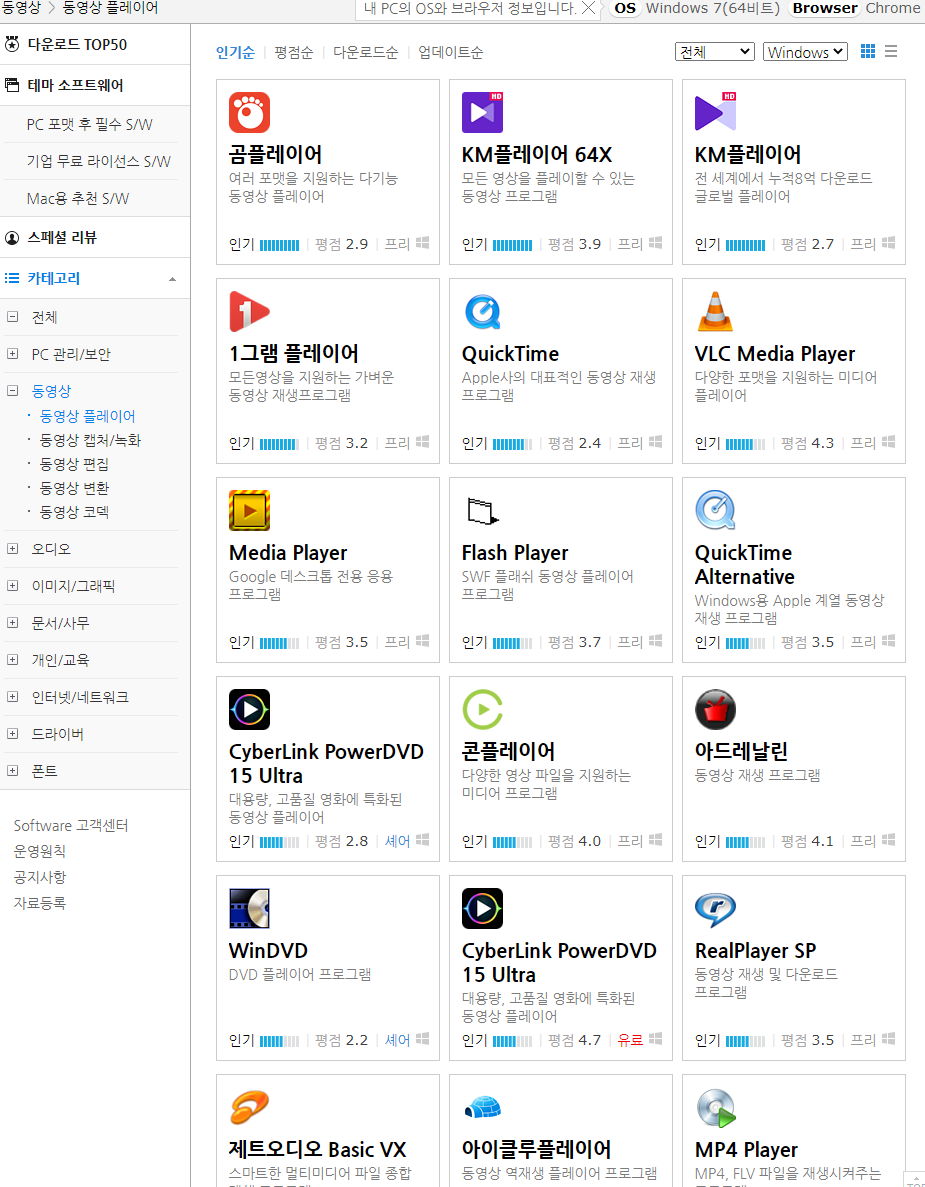The image size is (925, 1187).
Task: Click the QuickTime Alternative icon
Action: coord(715,510)
